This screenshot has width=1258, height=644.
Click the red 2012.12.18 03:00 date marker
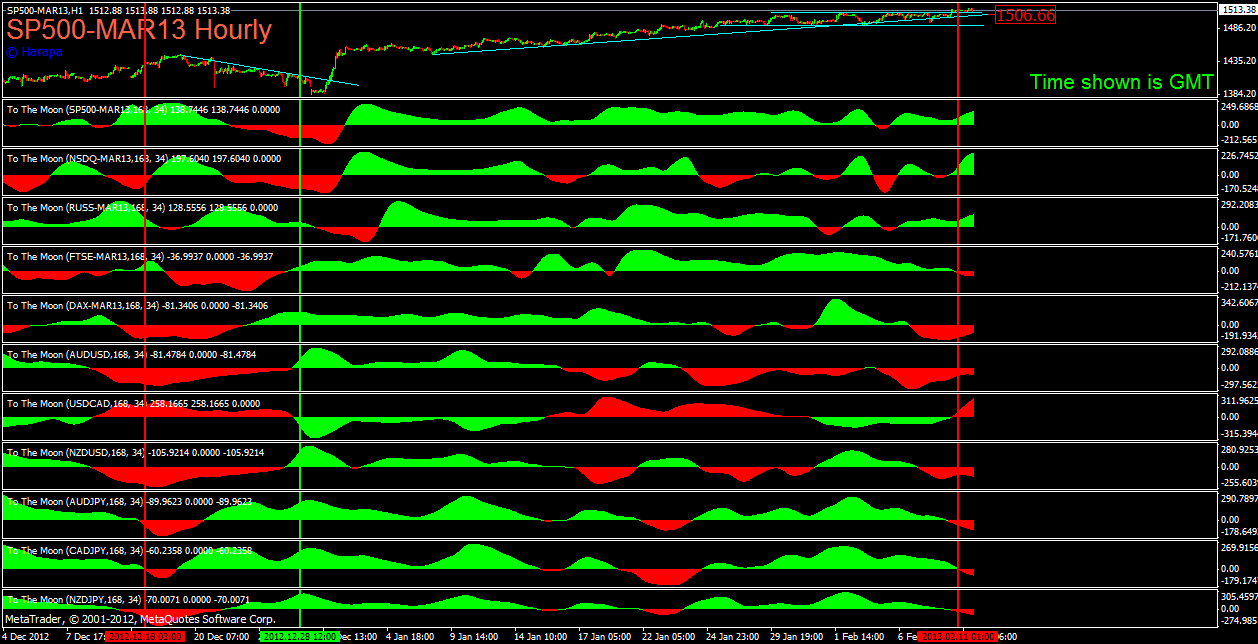click(x=145, y=636)
